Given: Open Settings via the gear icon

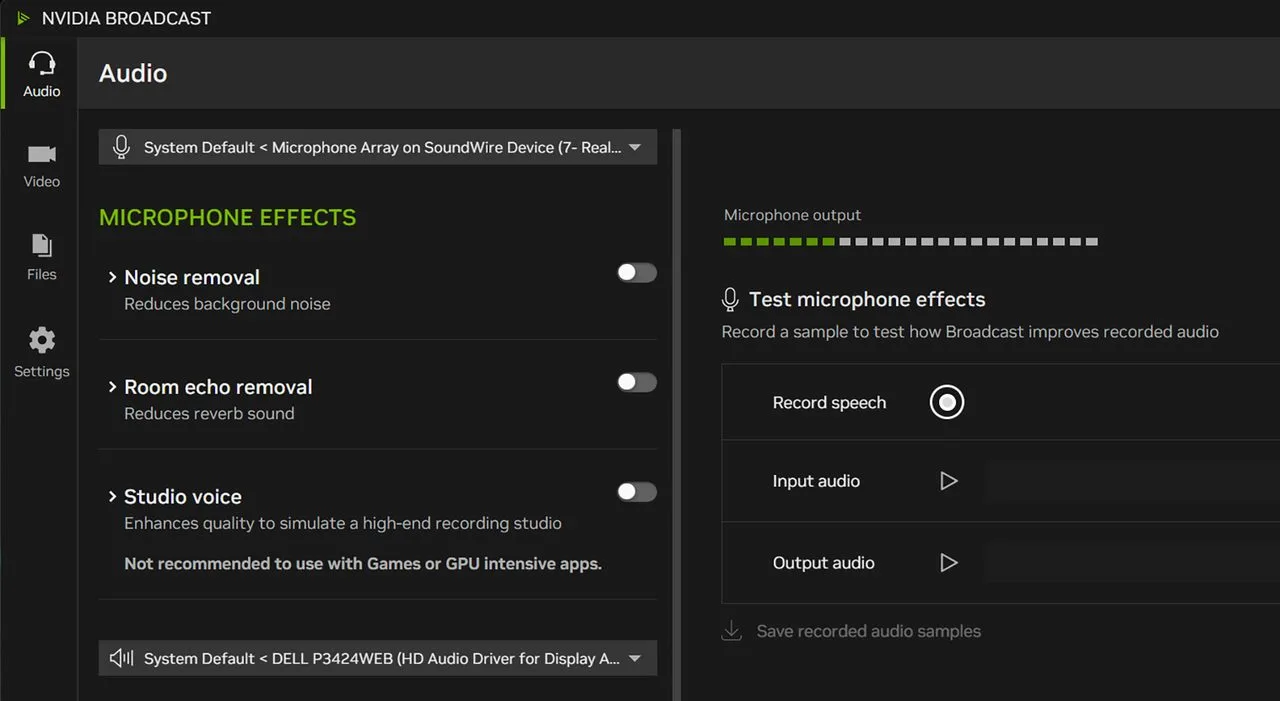Looking at the screenshot, I should (42, 340).
